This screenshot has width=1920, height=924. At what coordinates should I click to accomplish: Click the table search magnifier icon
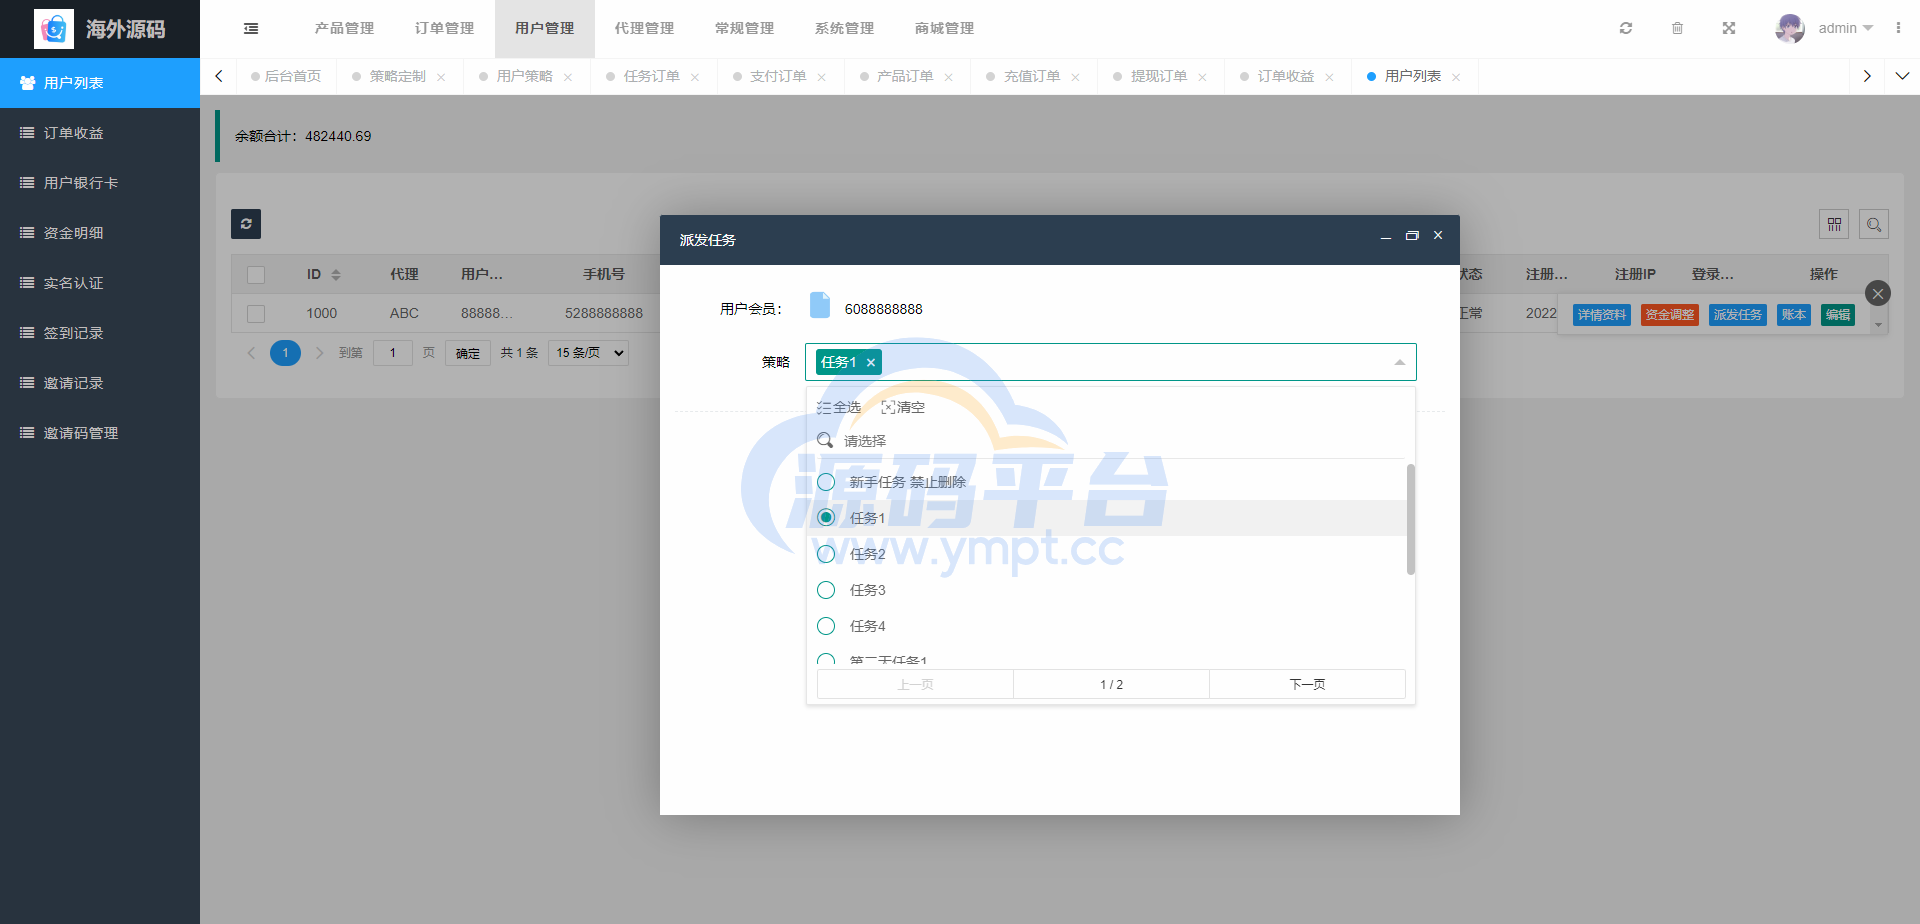1874,224
